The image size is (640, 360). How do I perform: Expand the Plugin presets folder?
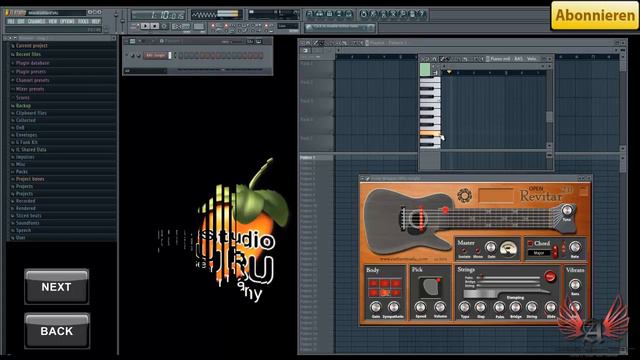(x=31, y=71)
